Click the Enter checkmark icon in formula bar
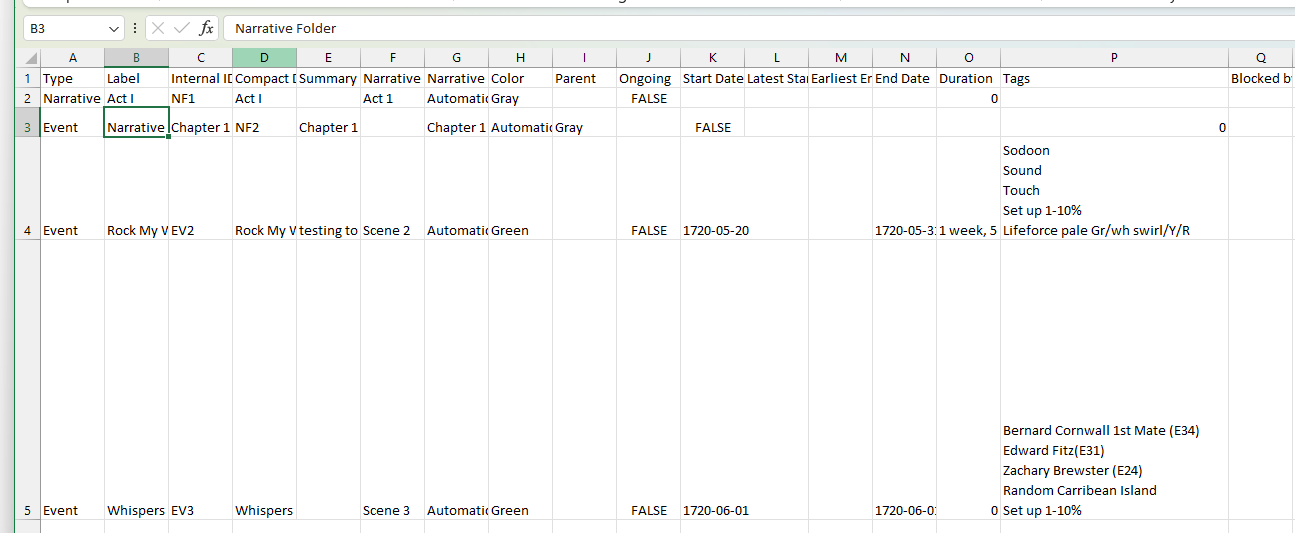 (182, 29)
